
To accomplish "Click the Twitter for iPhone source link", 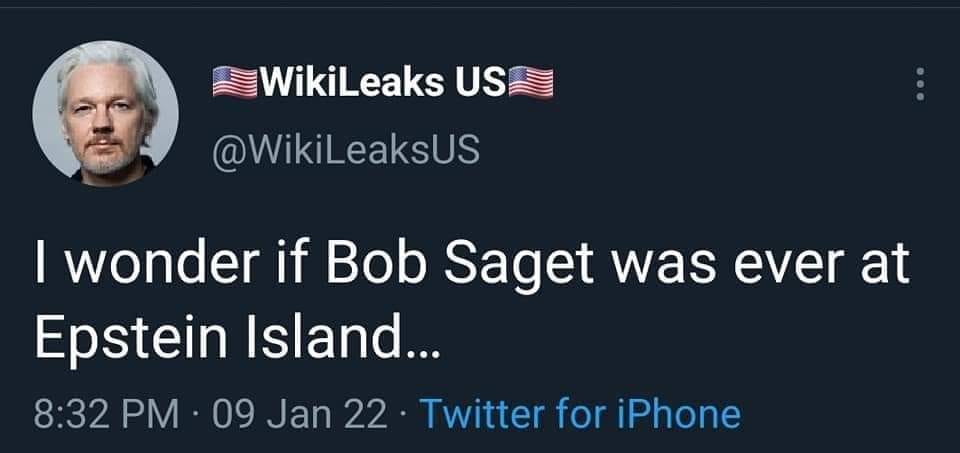I will click(x=580, y=413).
